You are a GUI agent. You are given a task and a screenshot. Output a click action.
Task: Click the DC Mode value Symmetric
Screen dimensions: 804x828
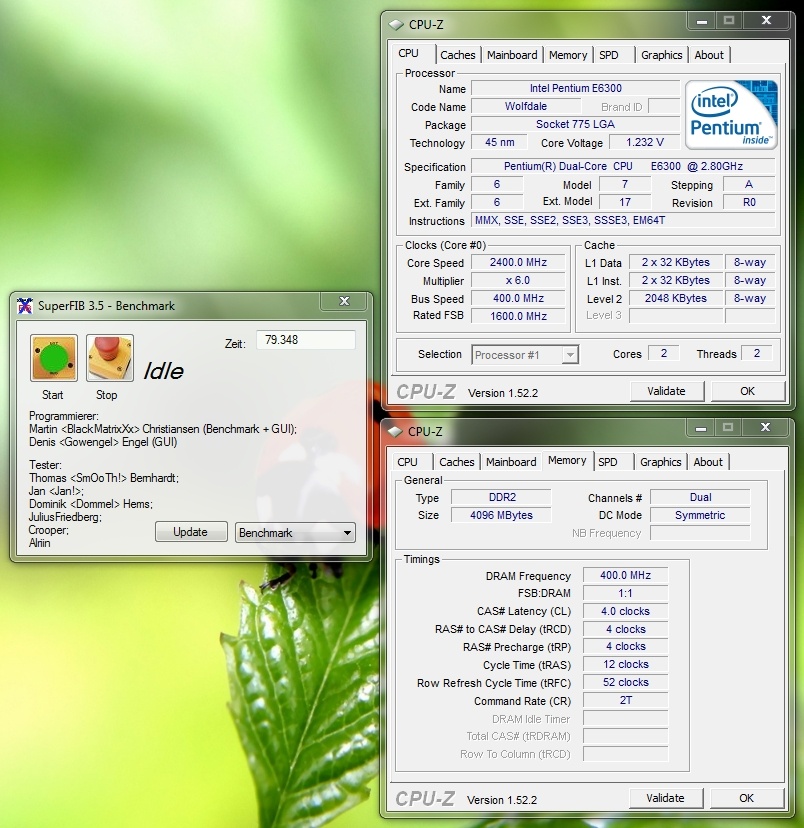(x=700, y=515)
